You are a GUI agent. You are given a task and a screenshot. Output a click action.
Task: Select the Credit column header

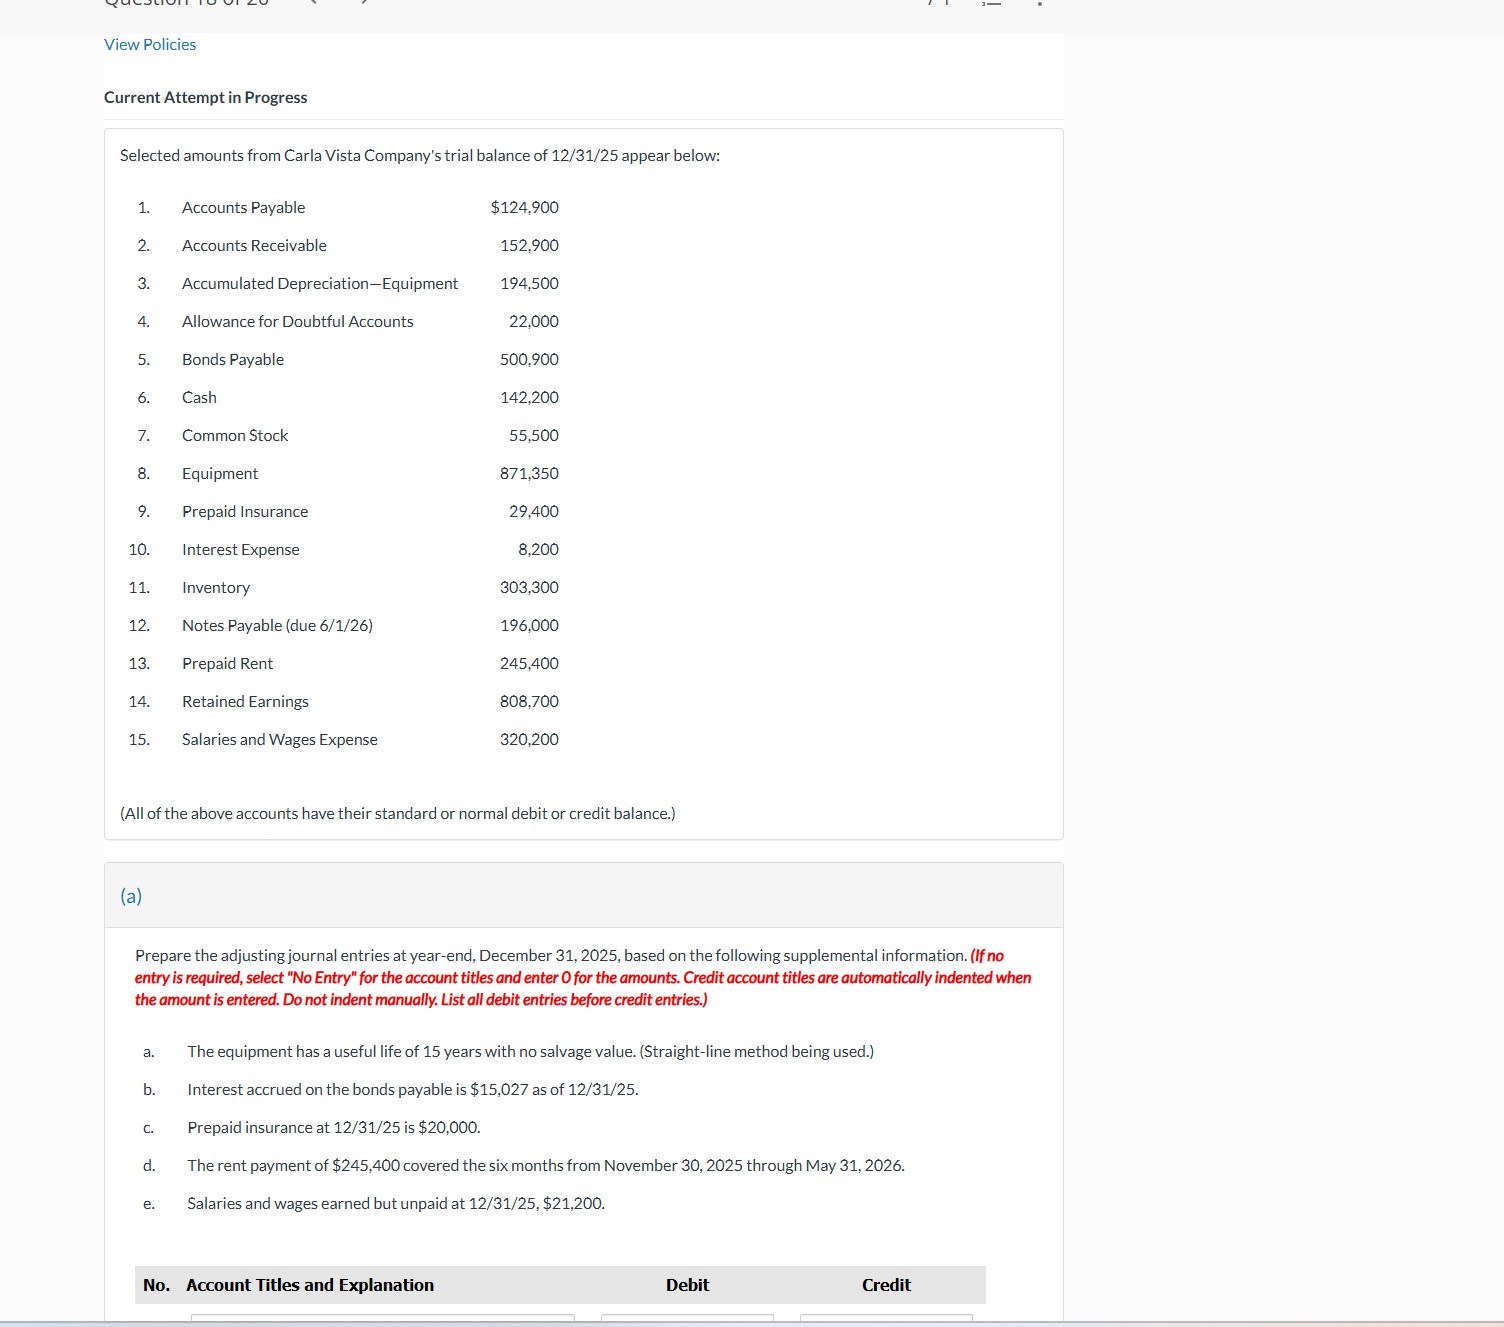885,1285
